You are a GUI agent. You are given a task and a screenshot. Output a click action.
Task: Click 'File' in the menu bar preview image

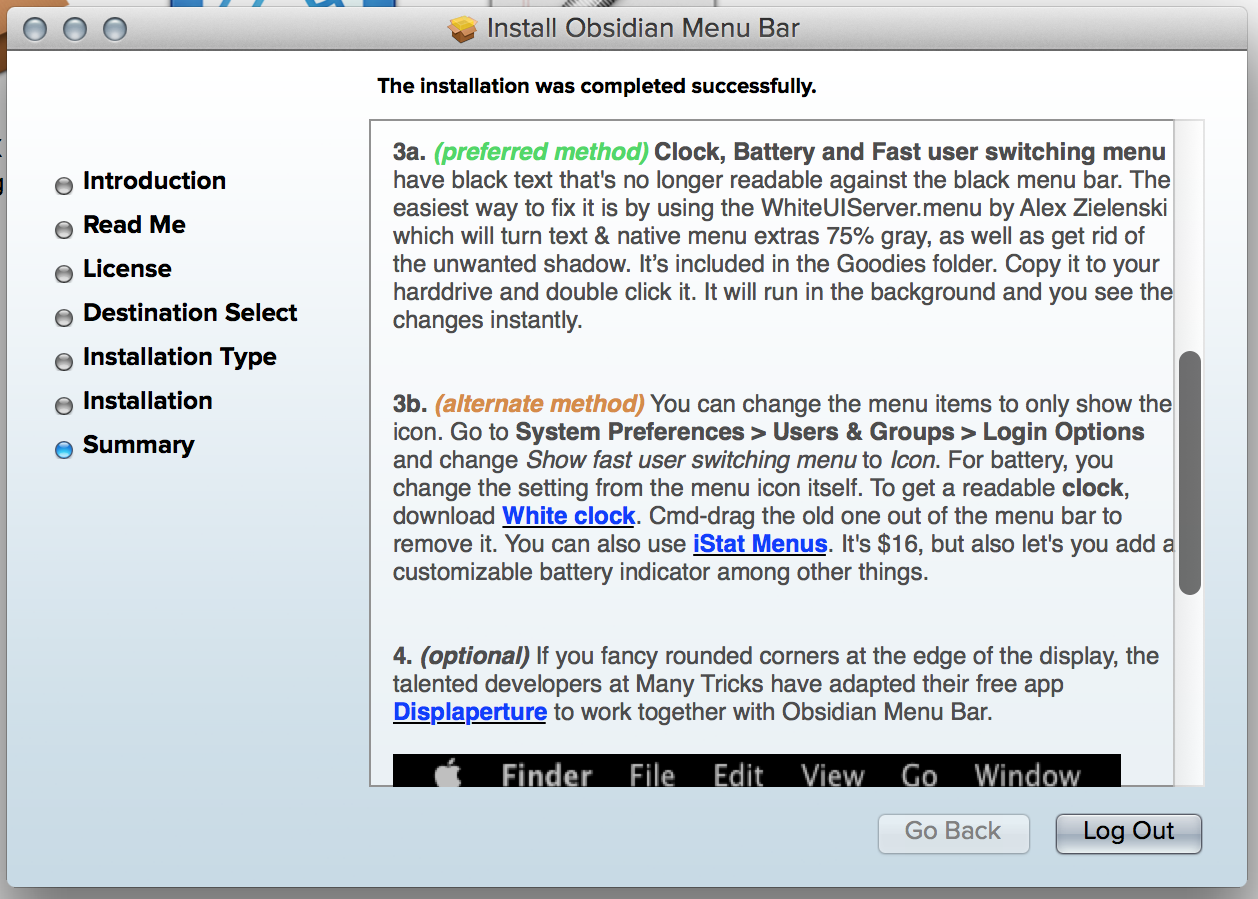652,775
